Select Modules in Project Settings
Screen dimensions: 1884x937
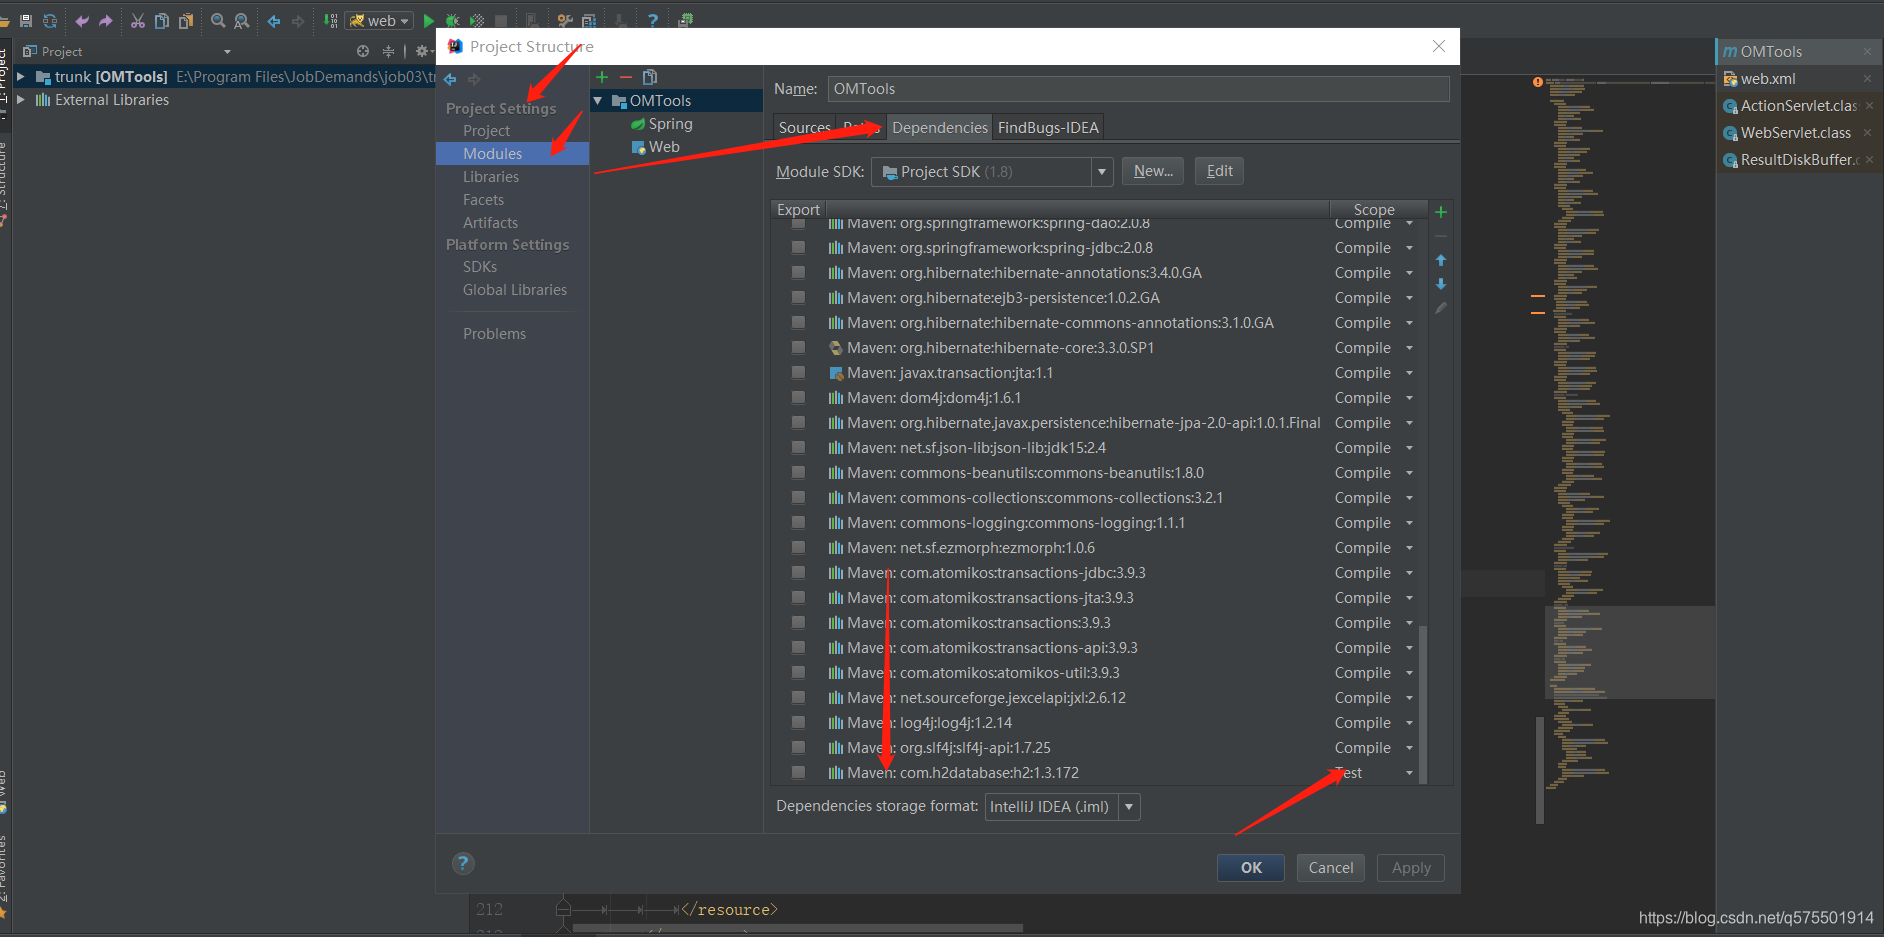512,153
